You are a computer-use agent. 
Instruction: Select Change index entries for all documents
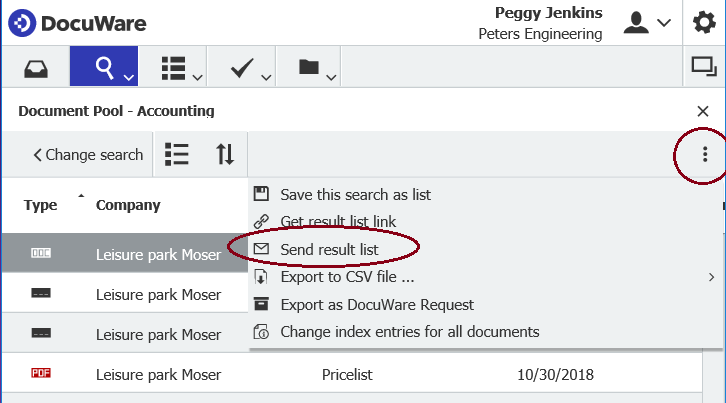pos(409,331)
